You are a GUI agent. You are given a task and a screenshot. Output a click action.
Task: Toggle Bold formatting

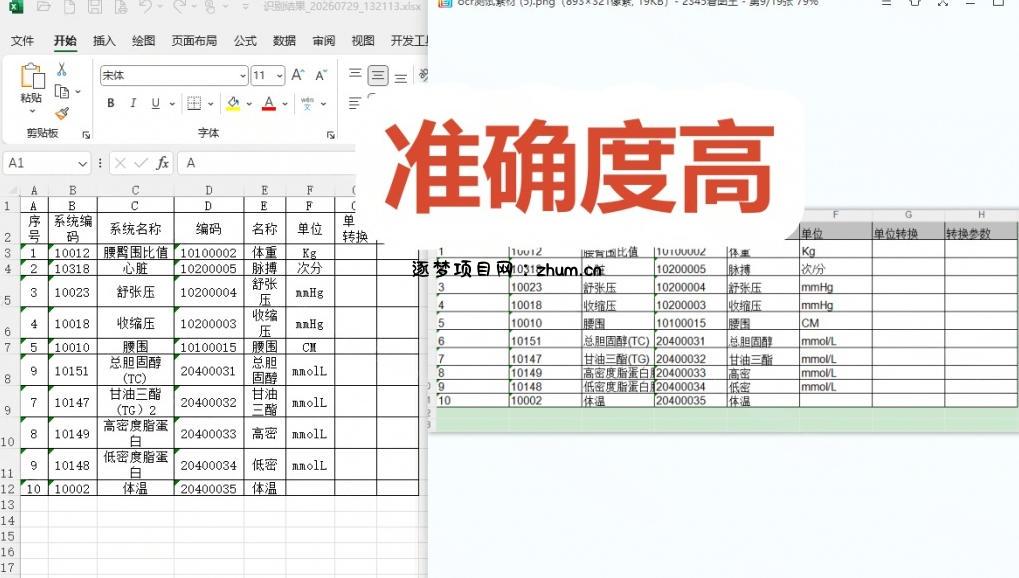point(110,103)
